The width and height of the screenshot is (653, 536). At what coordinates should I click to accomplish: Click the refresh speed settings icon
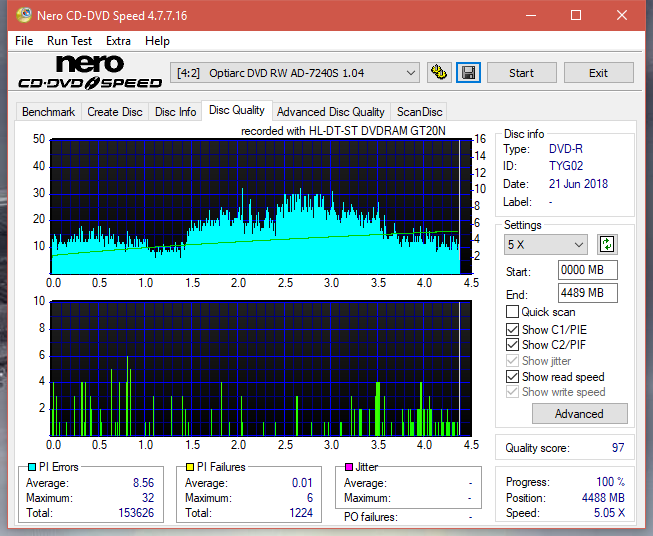(607, 244)
